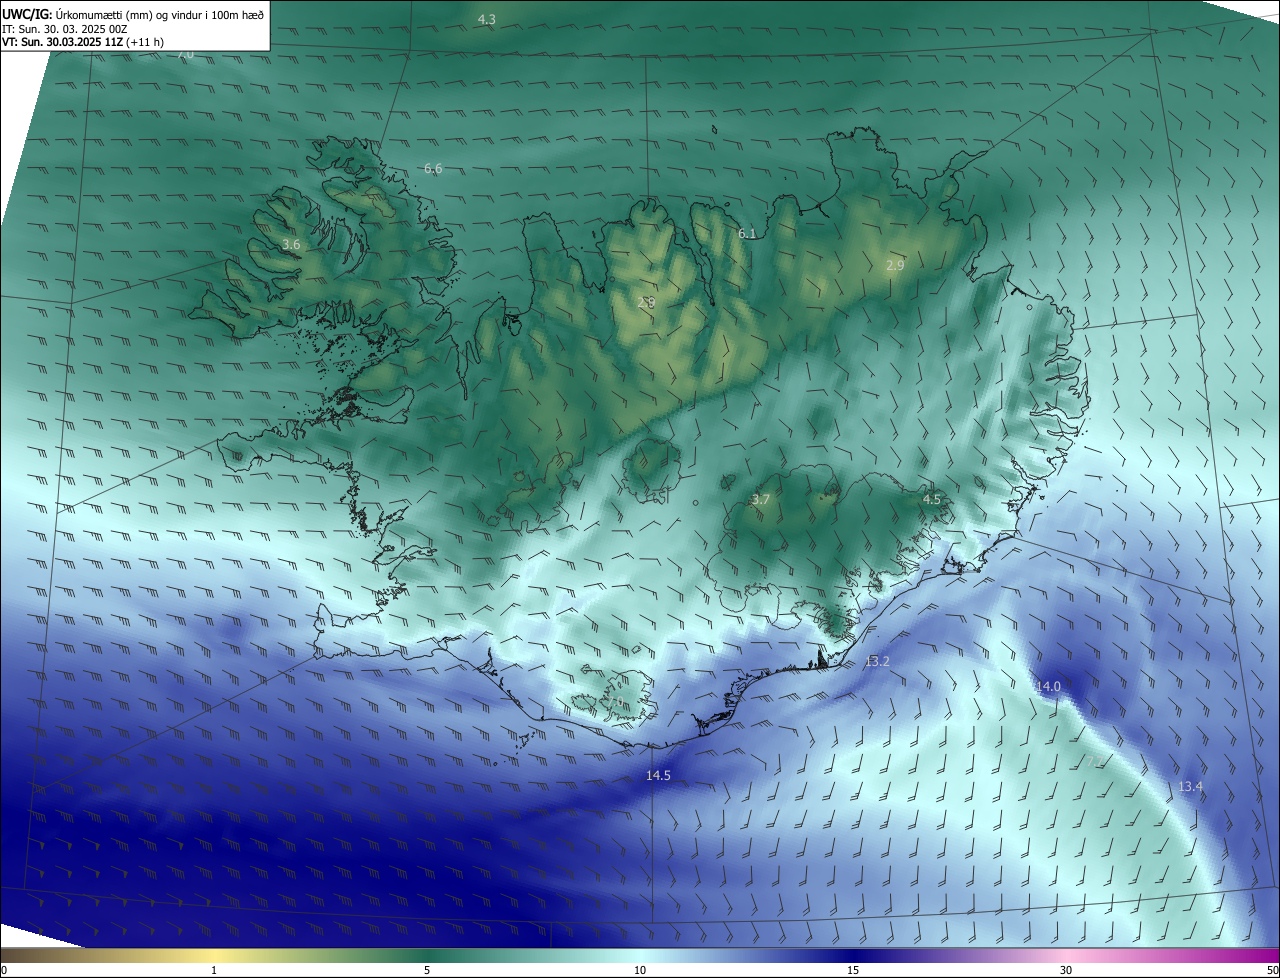1280x978 pixels.
Task: Click the 13.2 value label
Action: pos(877,662)
